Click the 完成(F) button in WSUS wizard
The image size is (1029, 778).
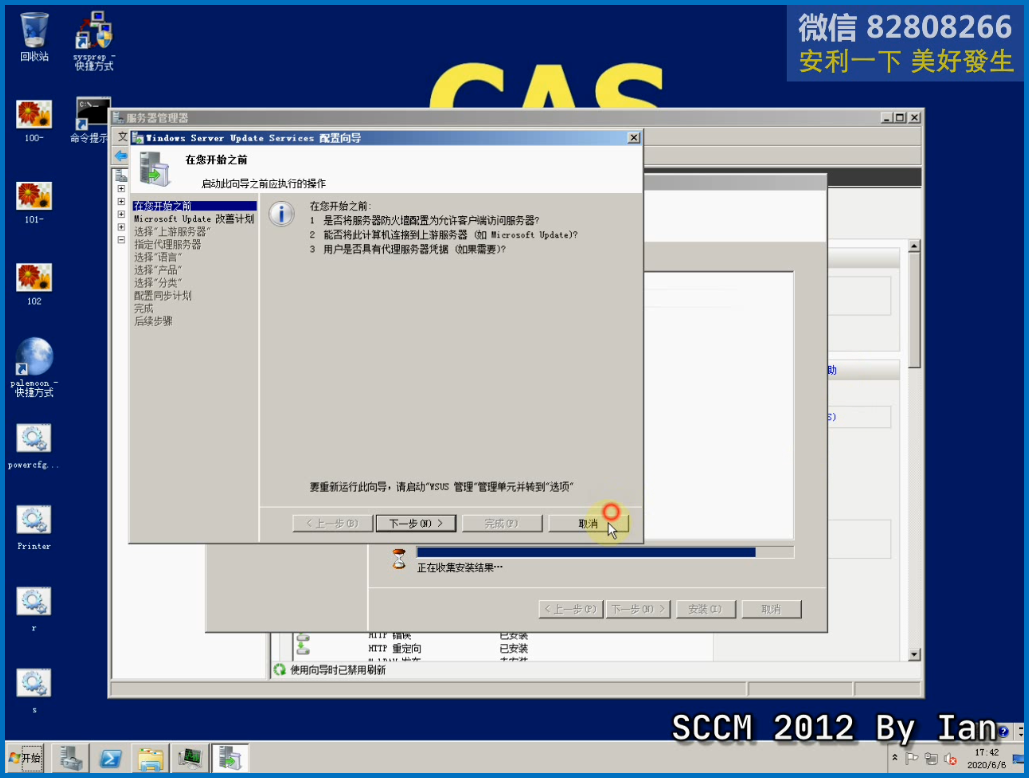502,523
